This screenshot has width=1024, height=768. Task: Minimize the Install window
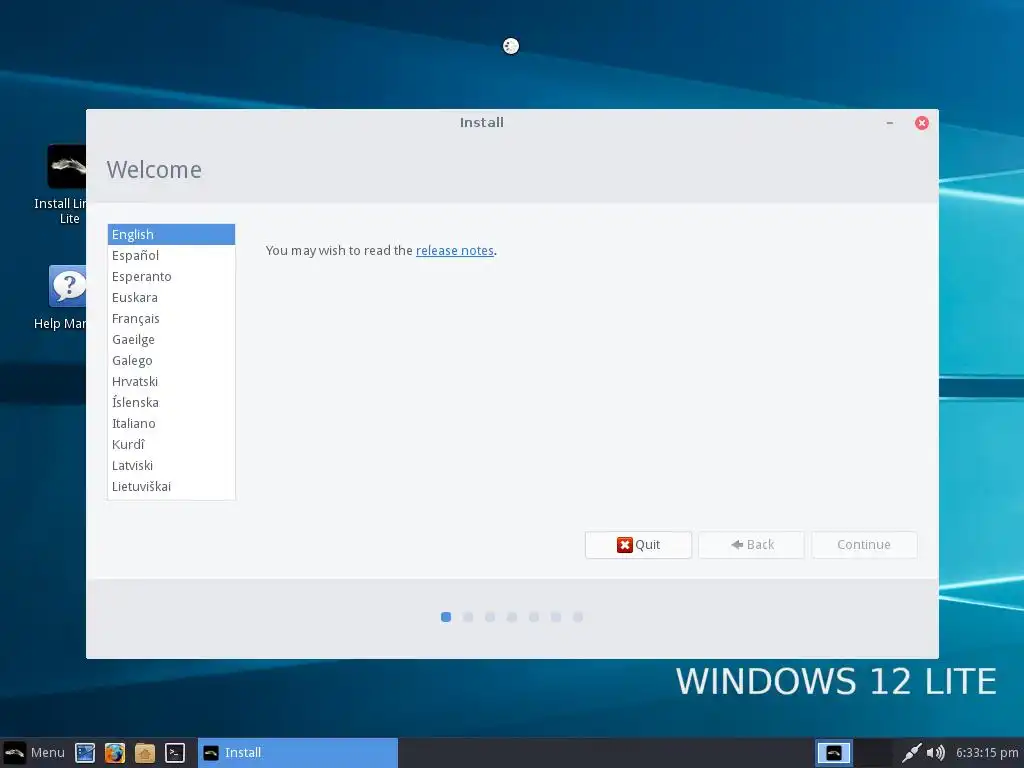coord(889,123)
